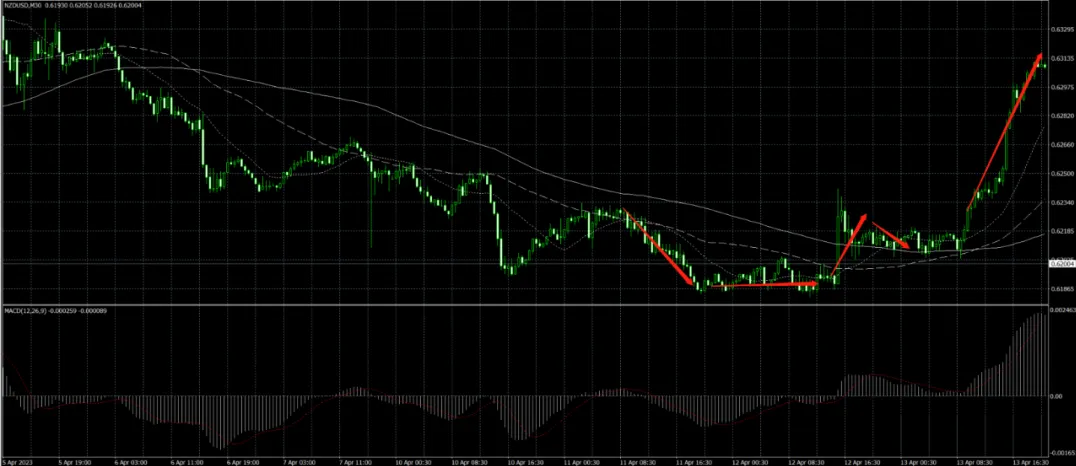1076x466 pixels.
Task: Click the 13 Apr 08:30 time label
Action: click(973, 462)
